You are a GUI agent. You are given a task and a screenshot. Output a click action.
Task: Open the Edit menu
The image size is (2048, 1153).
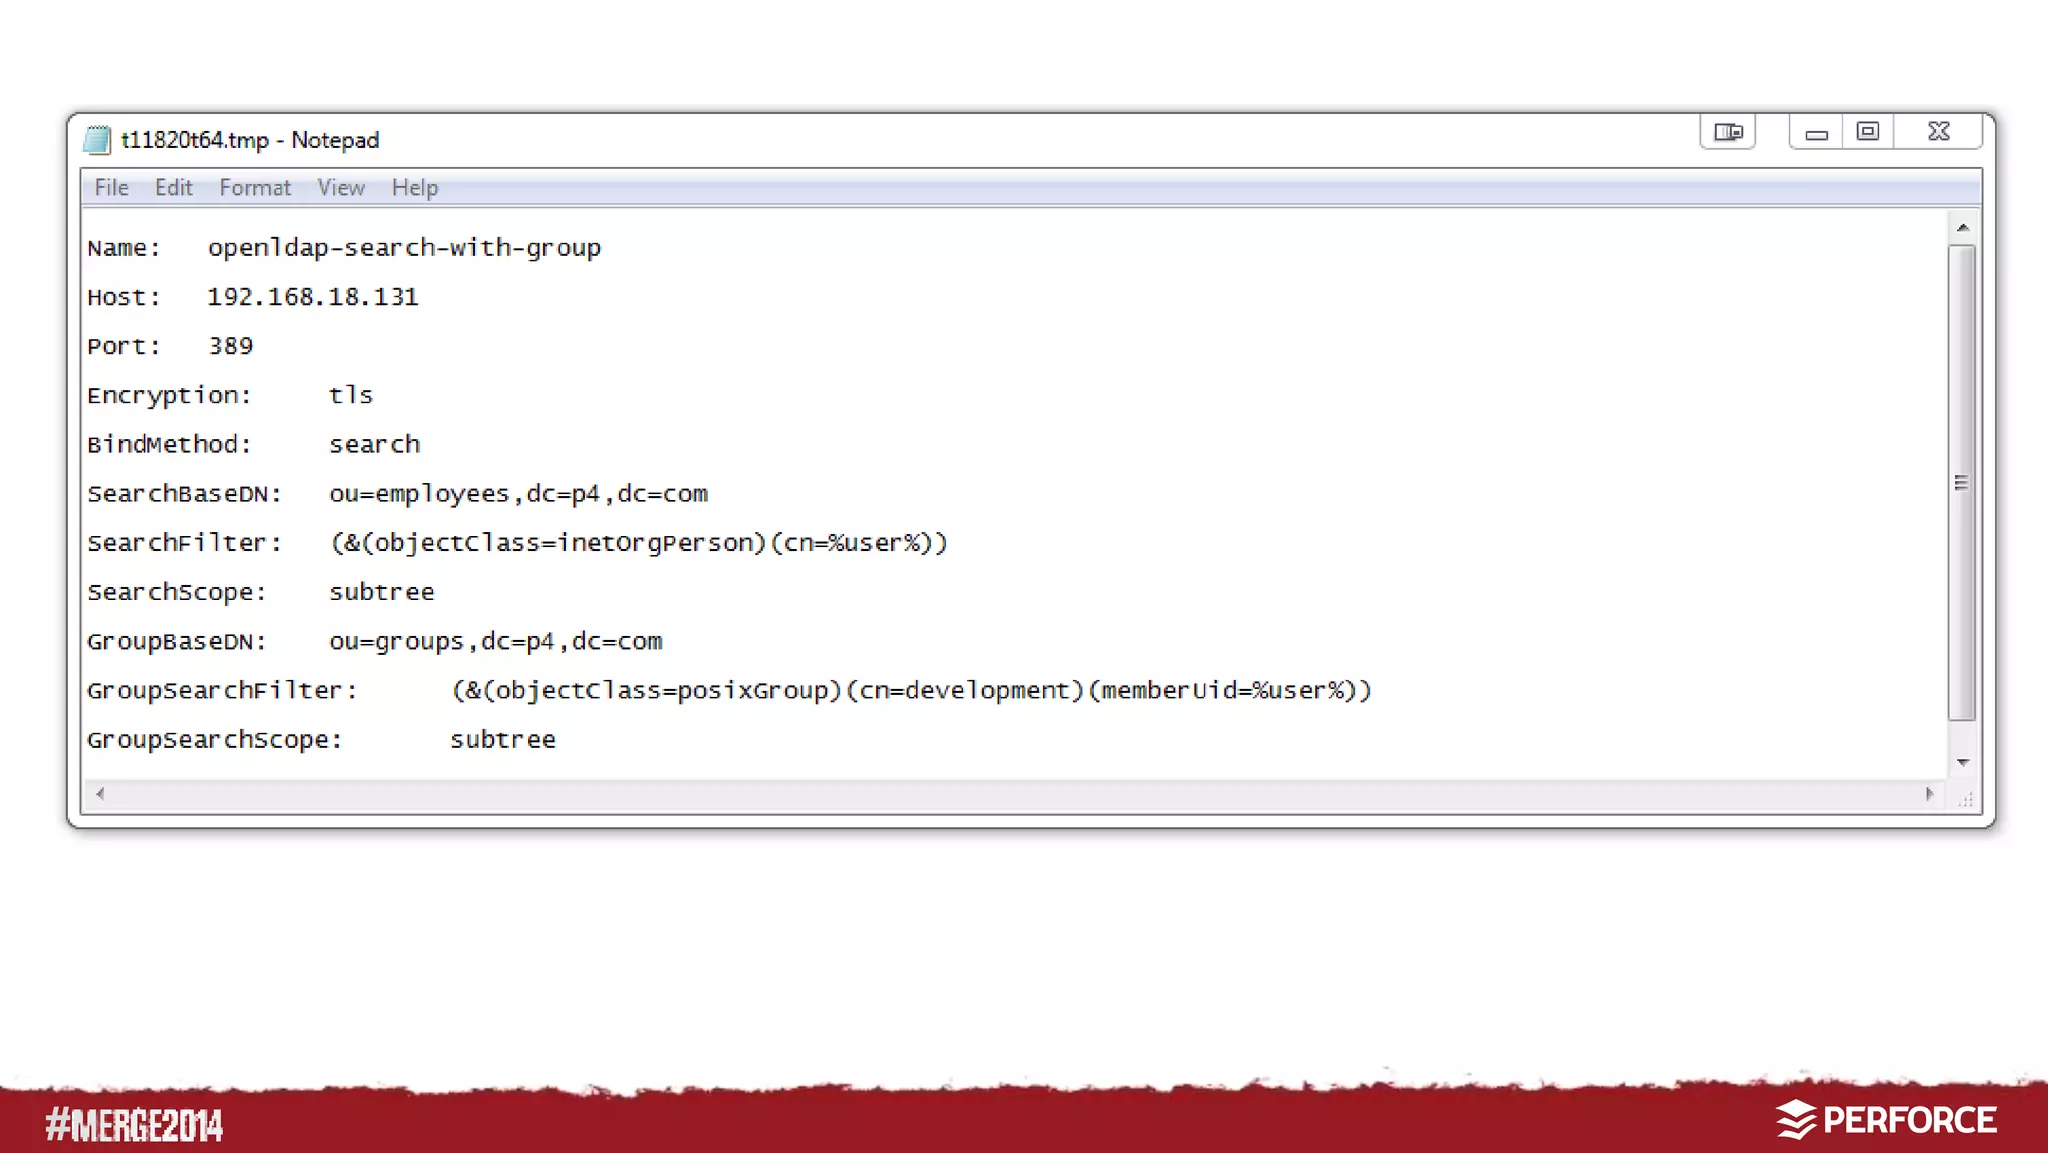point(173,188)
